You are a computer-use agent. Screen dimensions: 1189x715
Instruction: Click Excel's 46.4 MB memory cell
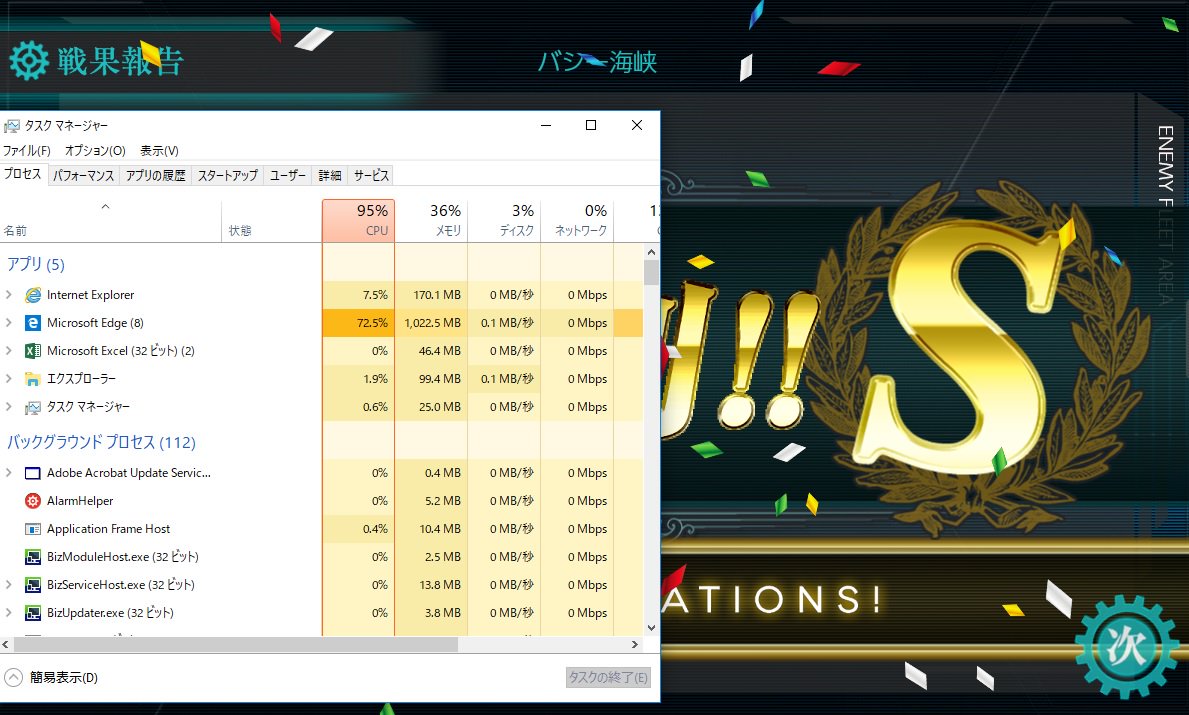coord(431,351)
